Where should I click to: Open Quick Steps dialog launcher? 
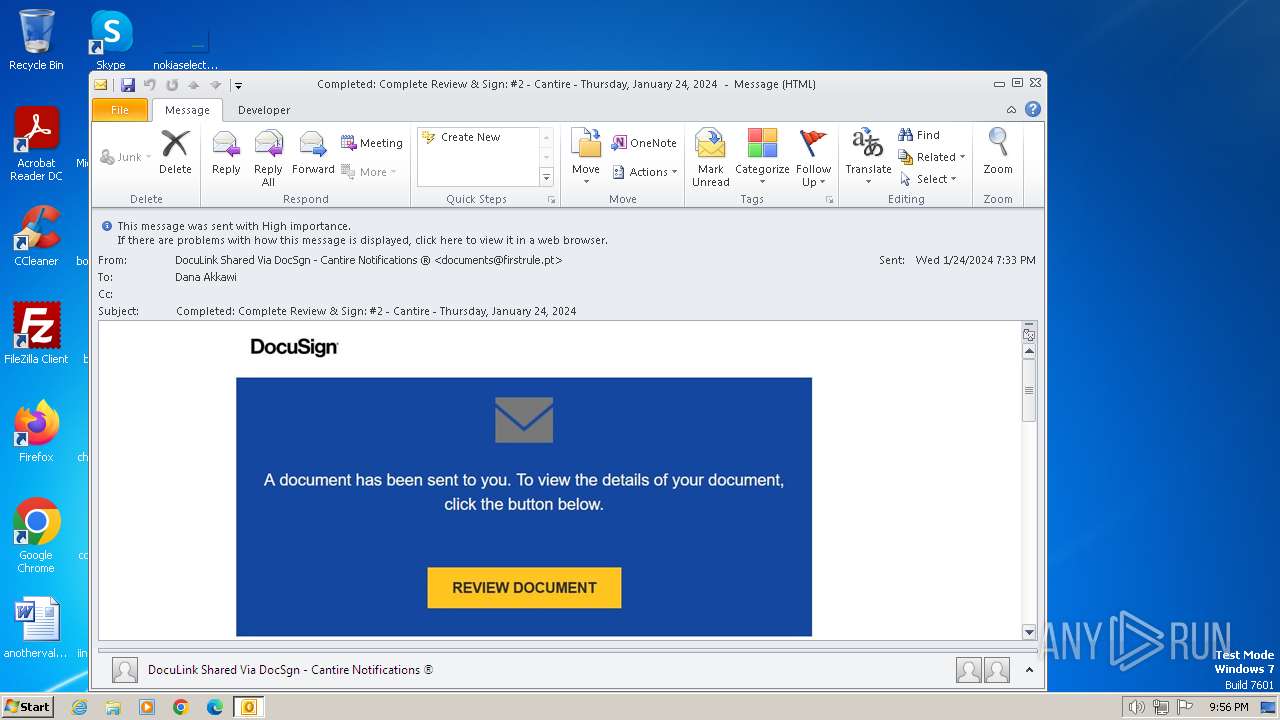(551, 200)
